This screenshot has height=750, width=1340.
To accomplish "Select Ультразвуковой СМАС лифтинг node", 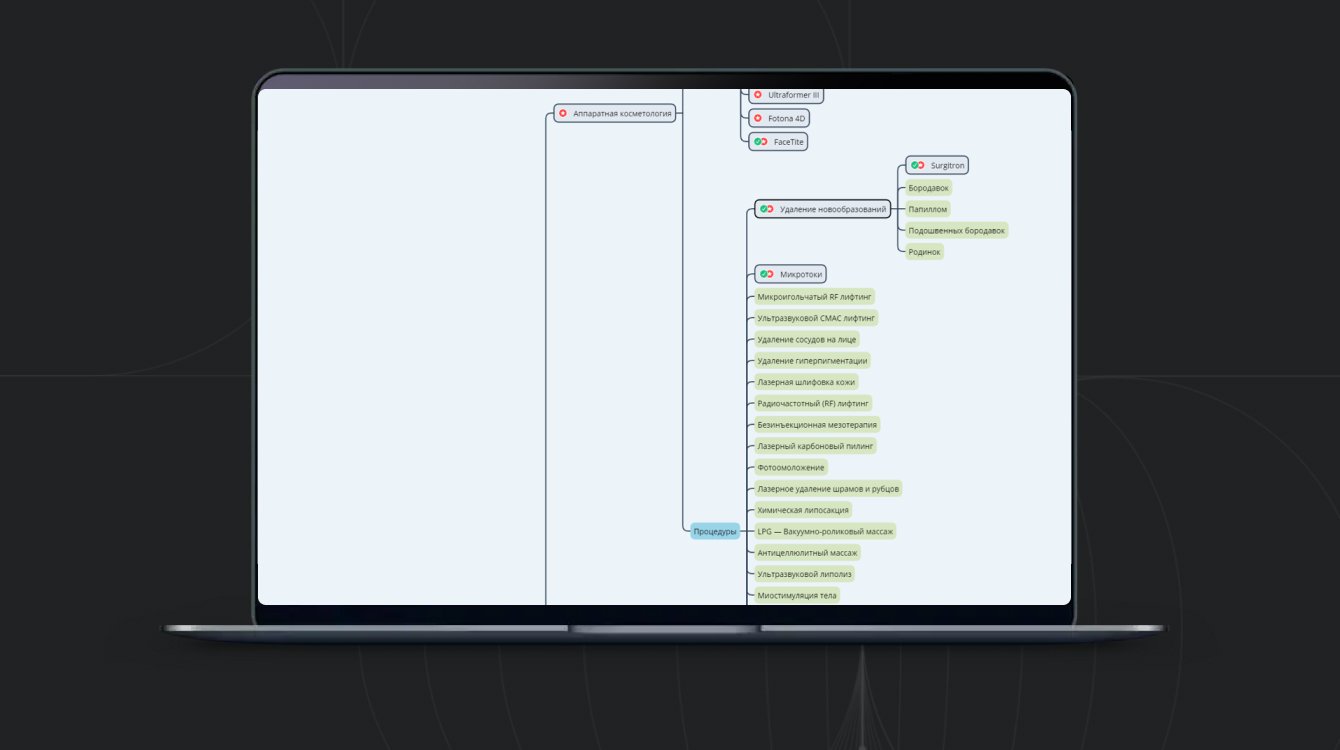I will point(816,318).
